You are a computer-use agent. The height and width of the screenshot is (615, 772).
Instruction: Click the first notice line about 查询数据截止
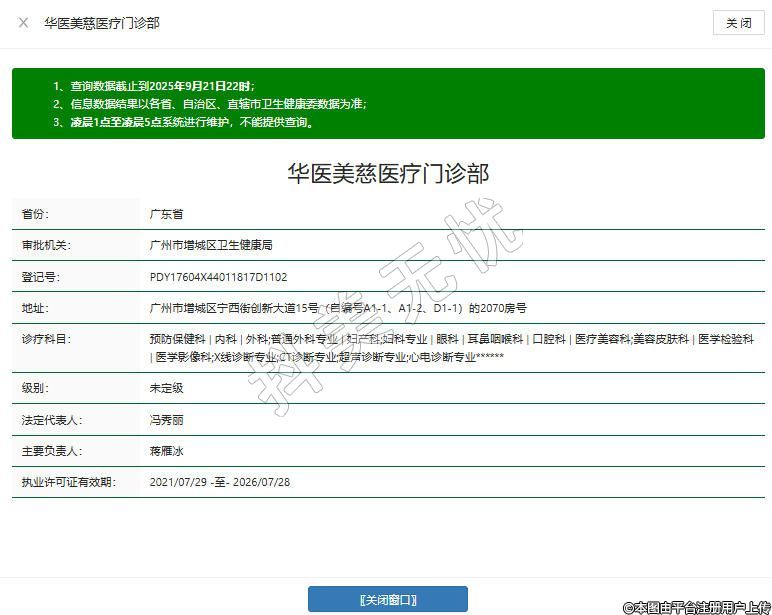155,86
